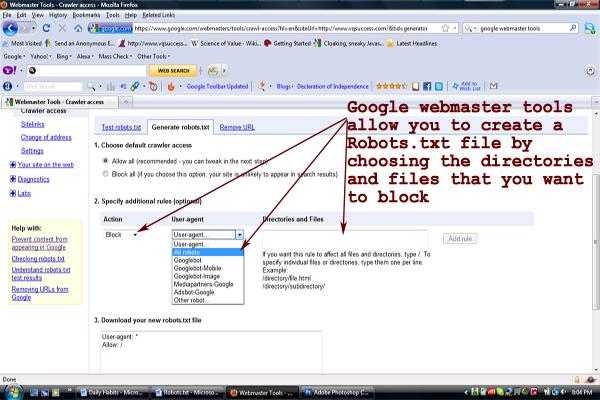The height and width of the screenshot is (400, 600).
Task: Expand the Labs section
Action: point(13,193)
